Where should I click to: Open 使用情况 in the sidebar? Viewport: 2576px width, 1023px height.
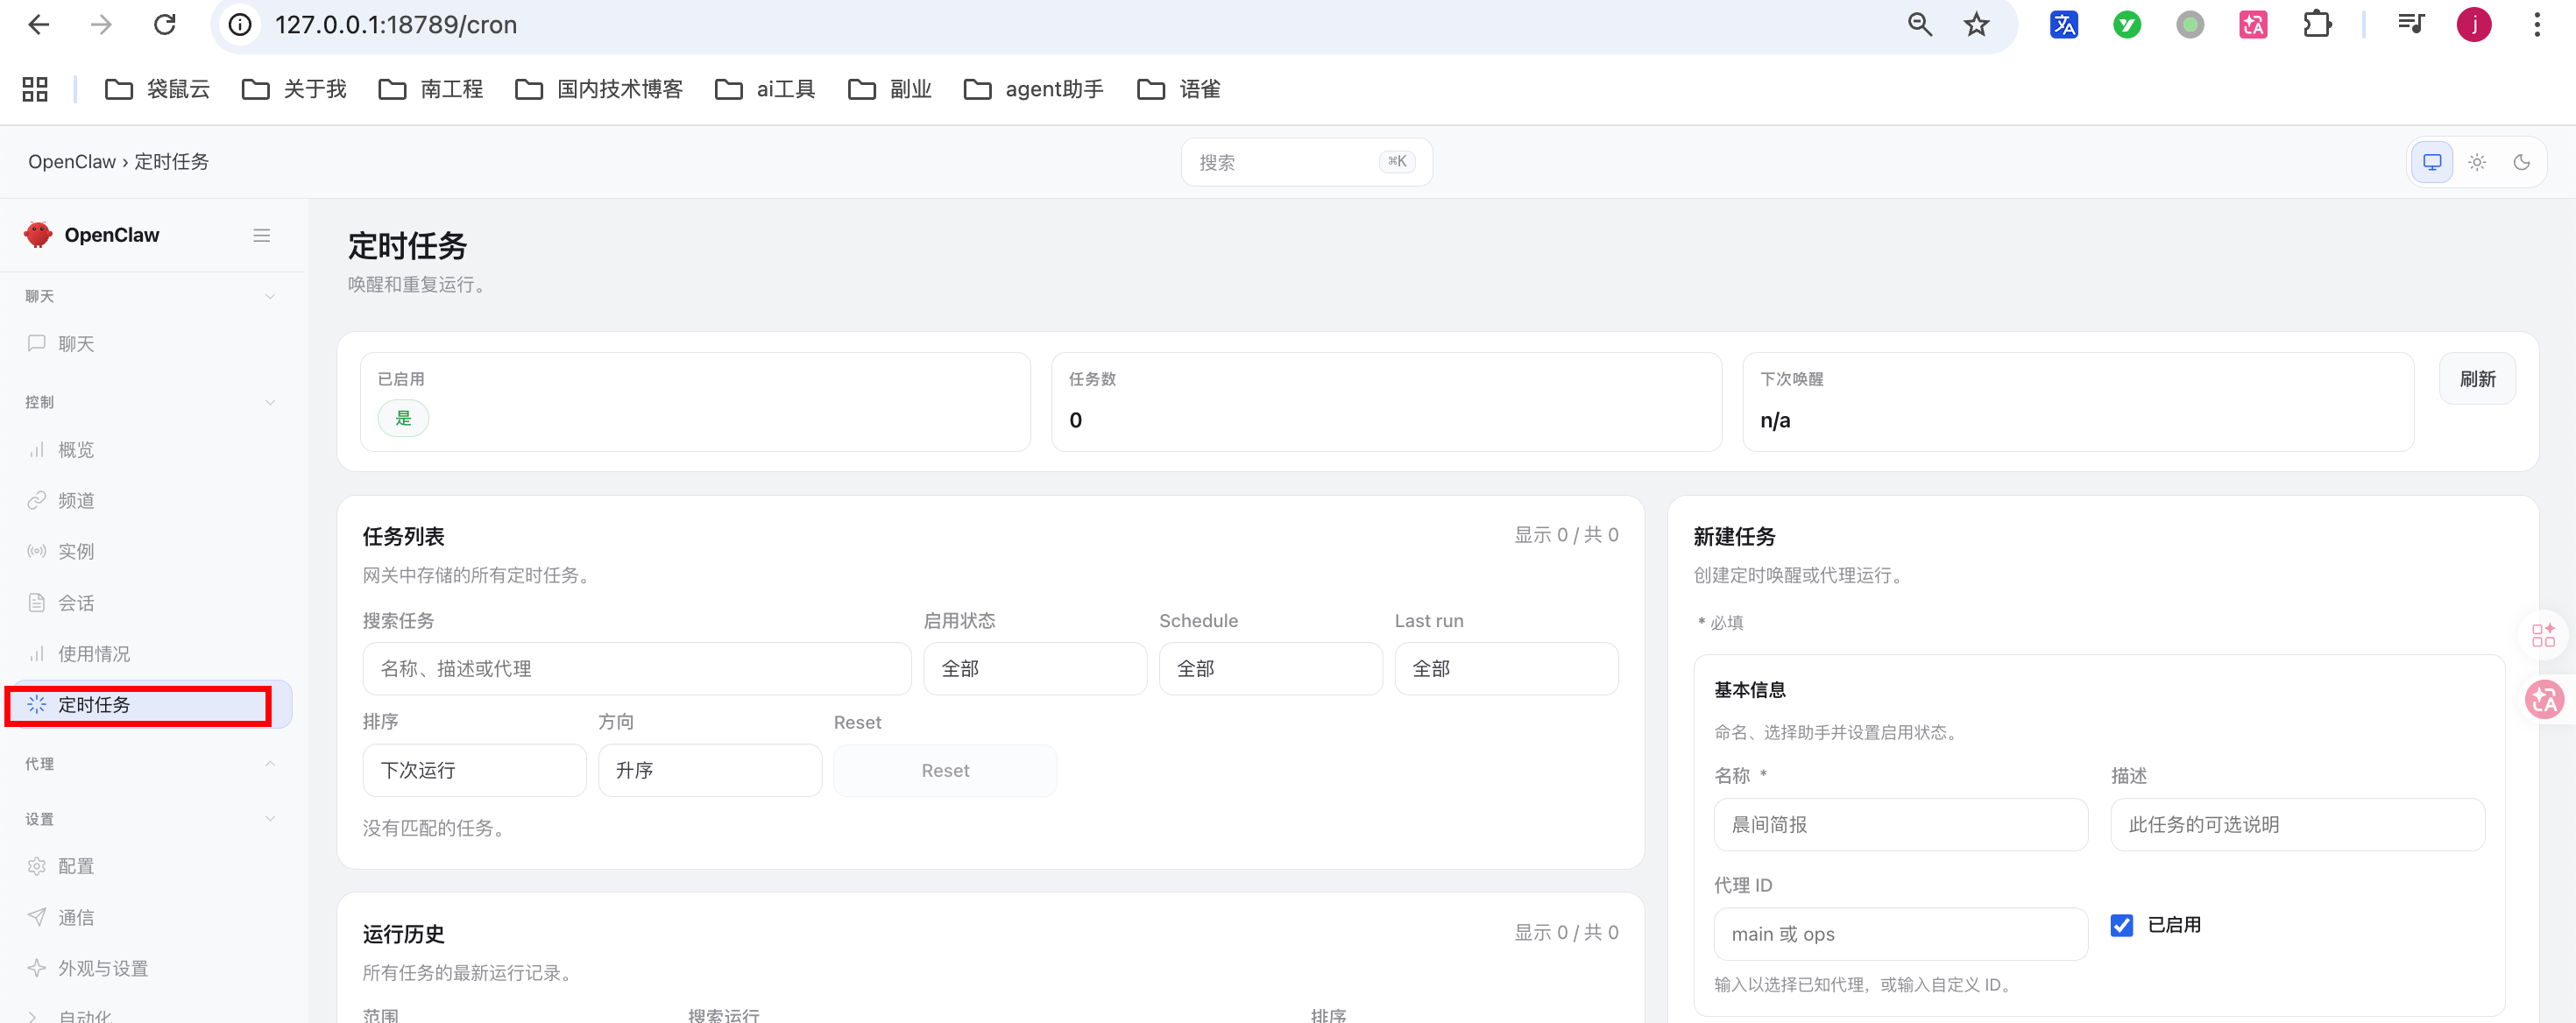tap(150, 654)
